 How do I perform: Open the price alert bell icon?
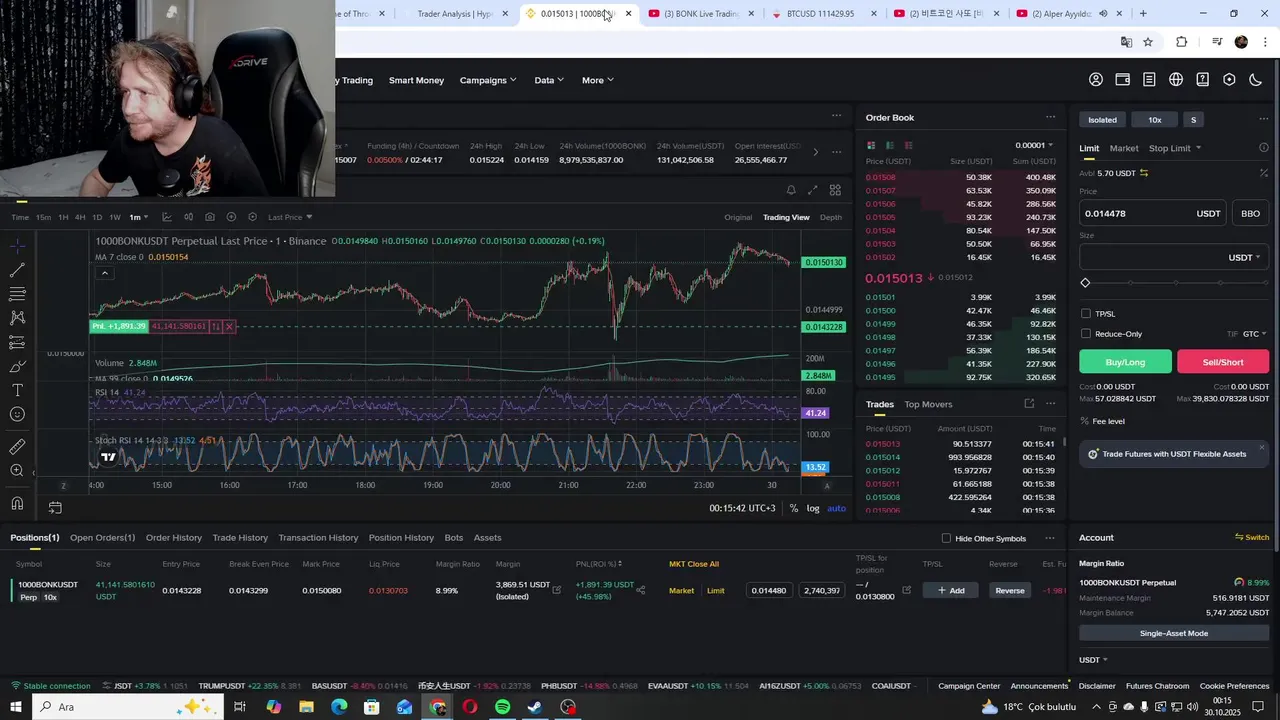click(x=791, y=190)
